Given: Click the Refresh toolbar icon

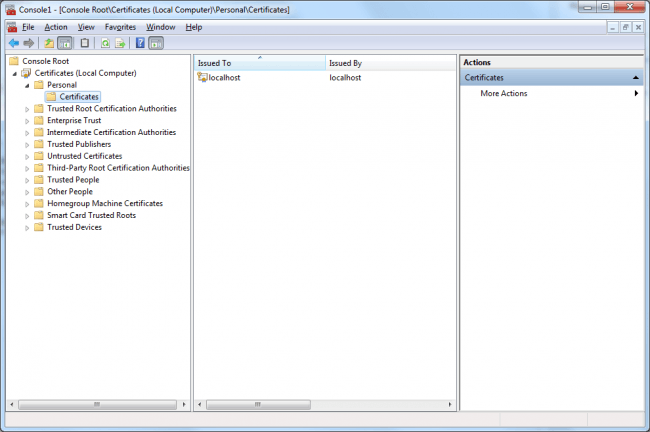Looking at the screenshot, I should 104,43.
